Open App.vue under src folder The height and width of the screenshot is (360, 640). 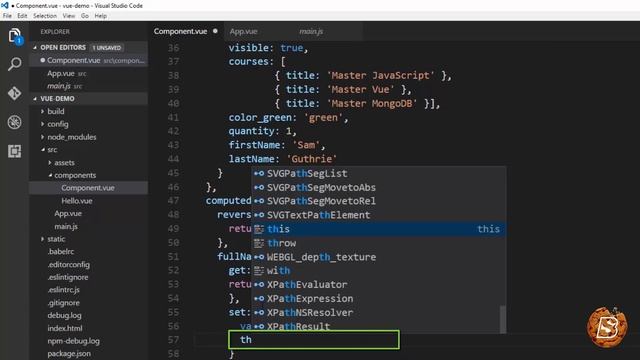(x=68, y=213)
